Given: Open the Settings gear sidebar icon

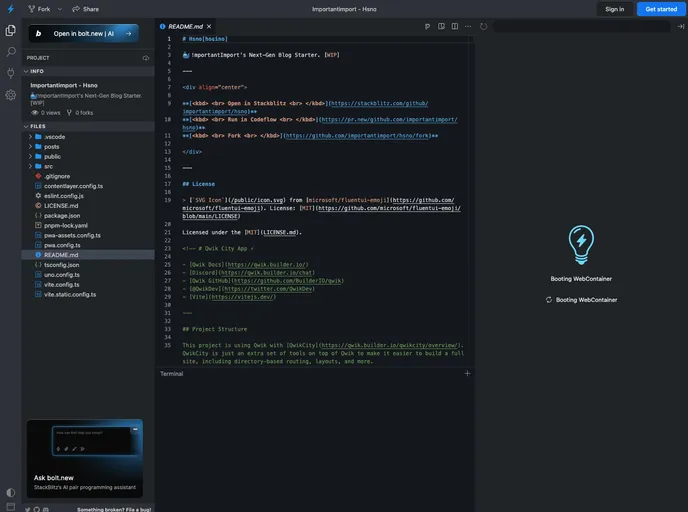Looking at the screenshot, I should [x=11, y=95].
